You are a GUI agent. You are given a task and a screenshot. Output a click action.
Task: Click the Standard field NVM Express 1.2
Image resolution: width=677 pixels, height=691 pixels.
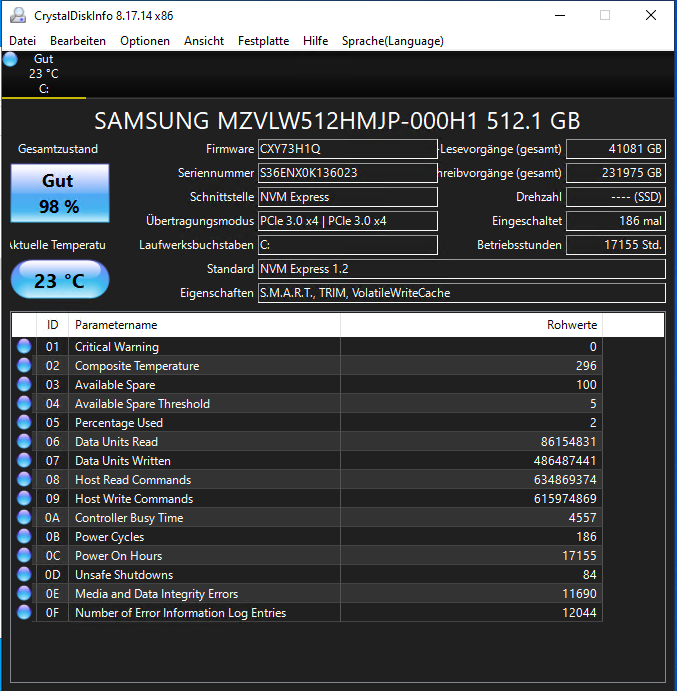(x=461, y=269)
